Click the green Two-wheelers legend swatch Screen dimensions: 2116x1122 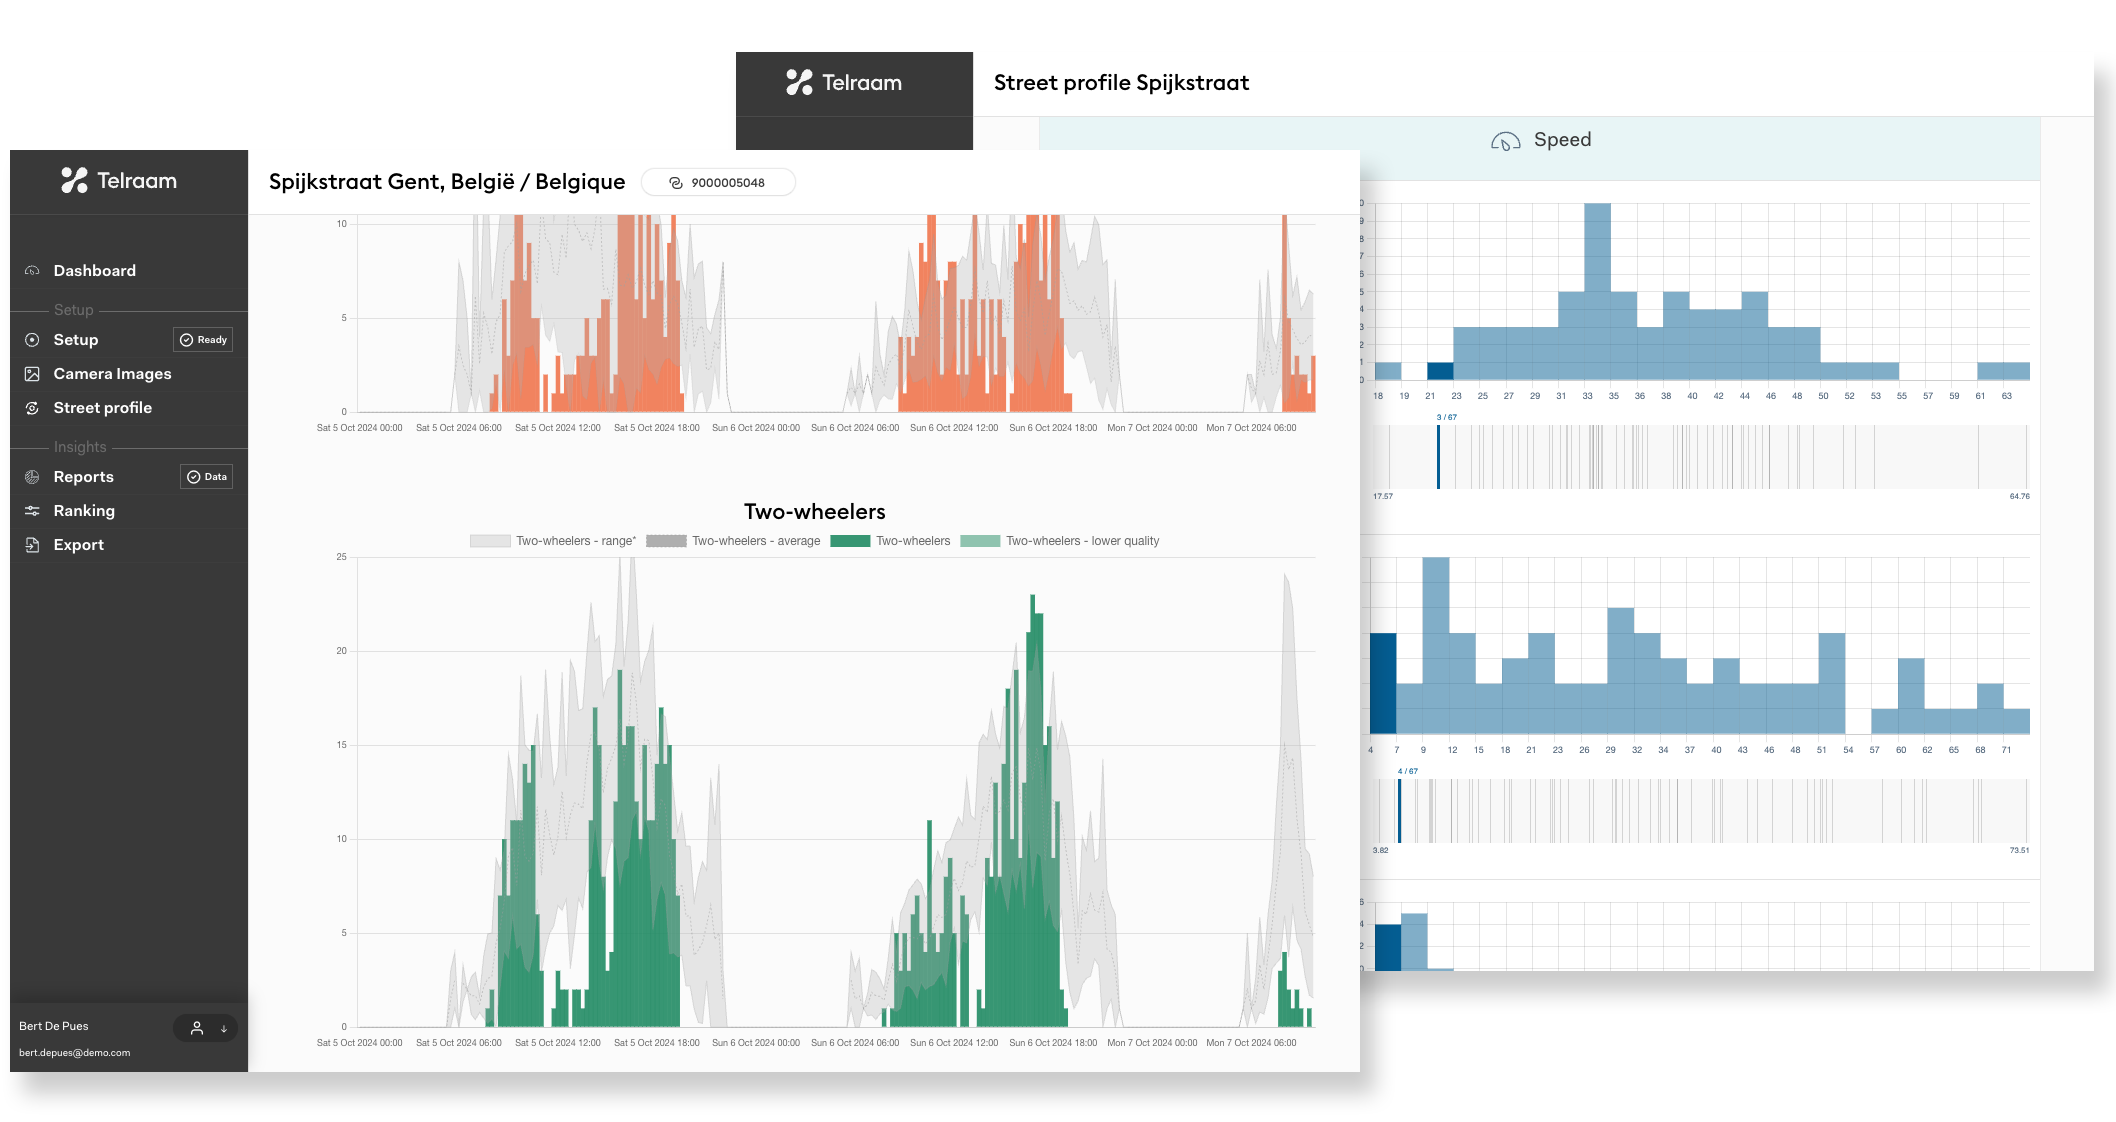pos(850,541)
